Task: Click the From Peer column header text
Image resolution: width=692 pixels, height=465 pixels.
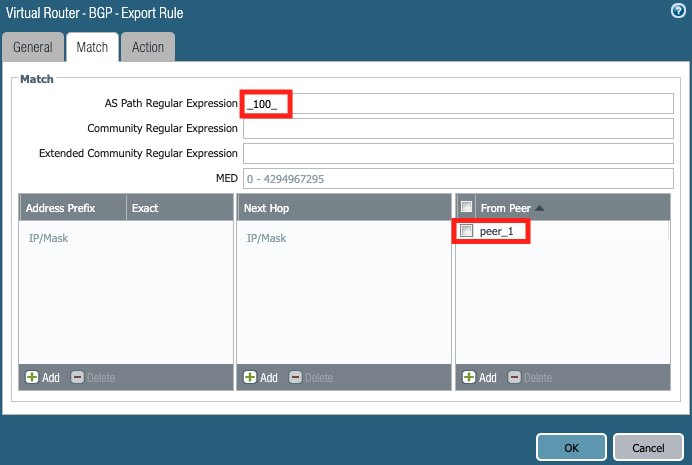Action: coord(506,208)
